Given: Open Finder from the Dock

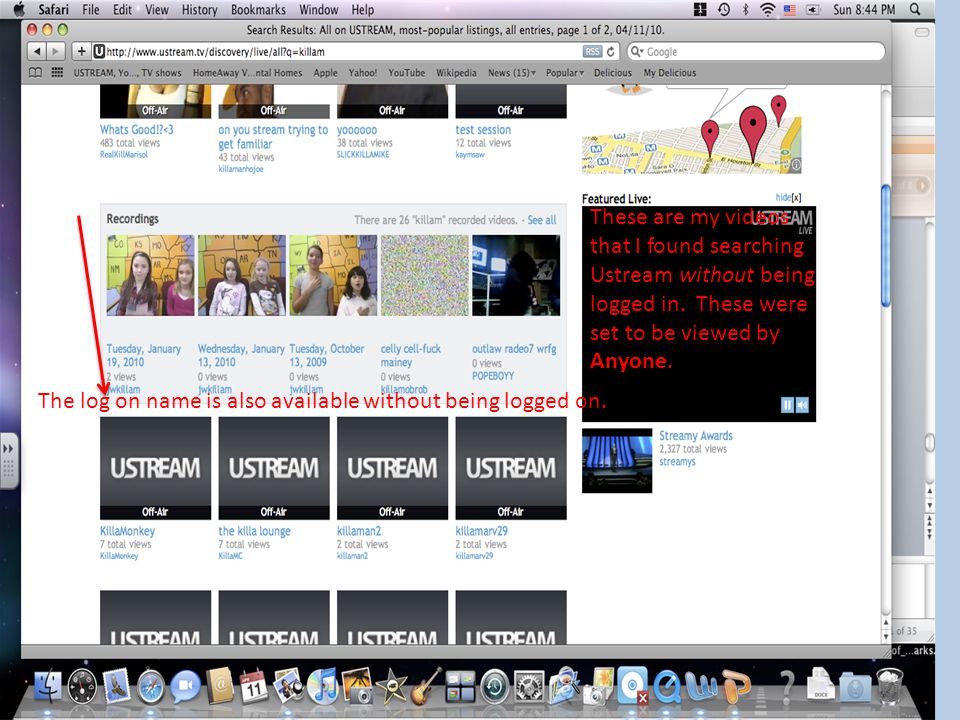Looking at the screenshot, I should click(x=48, y=686).
